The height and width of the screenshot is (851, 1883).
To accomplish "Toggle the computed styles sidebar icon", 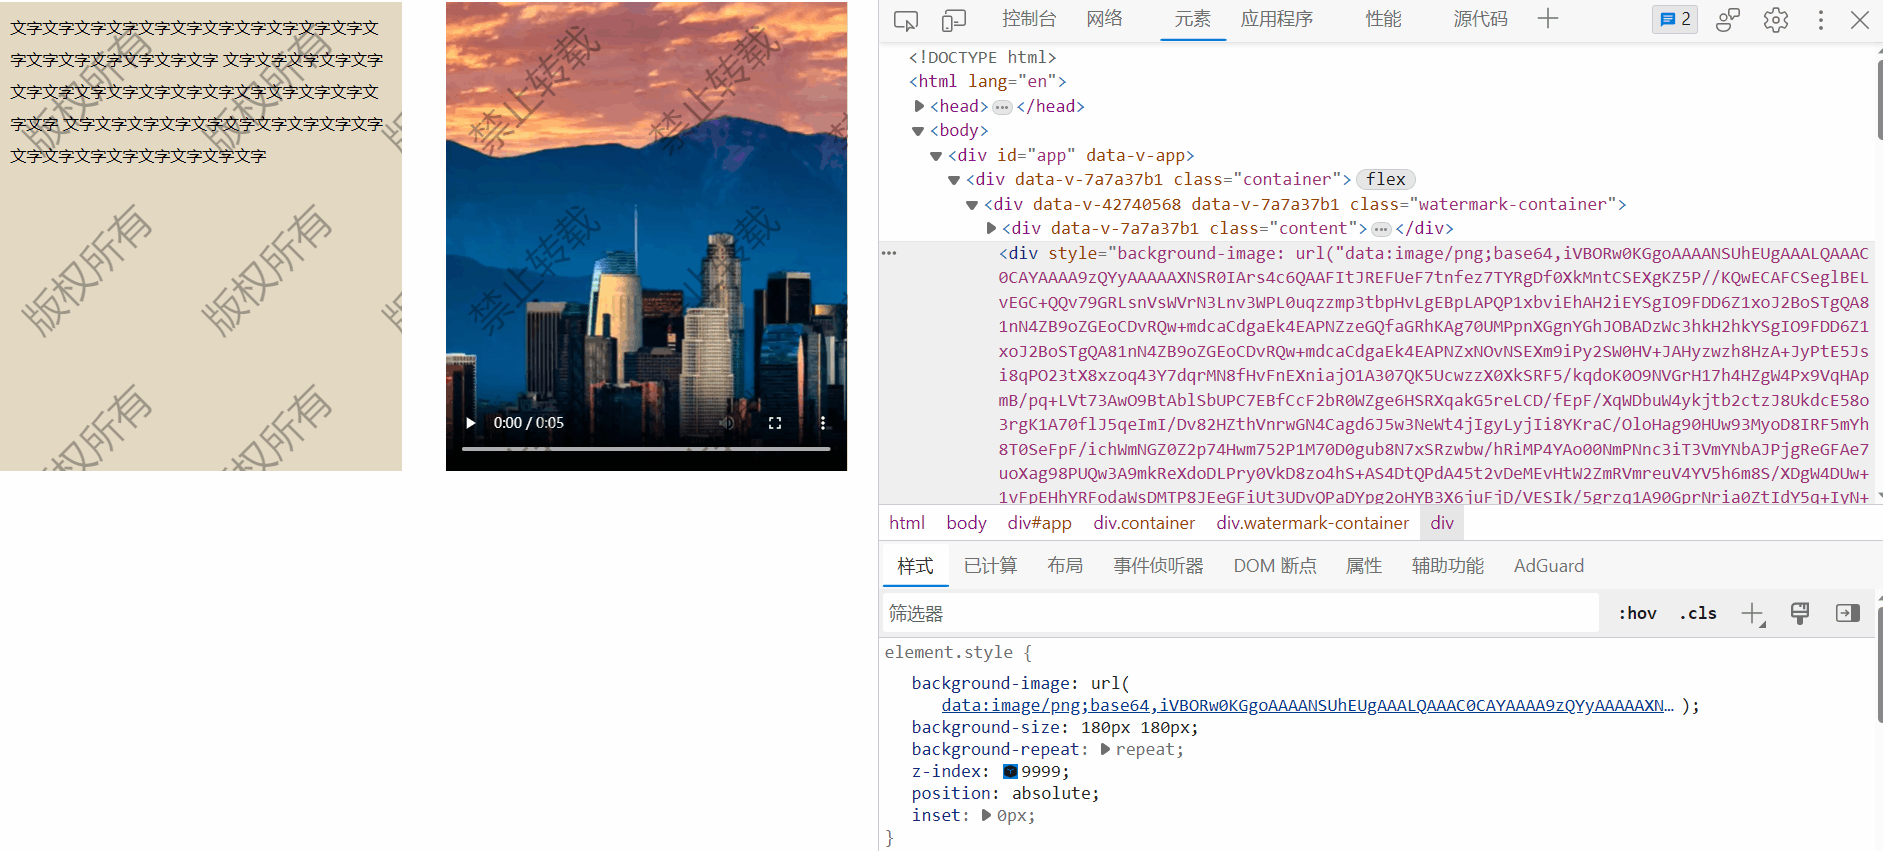I will (1848, 613).
